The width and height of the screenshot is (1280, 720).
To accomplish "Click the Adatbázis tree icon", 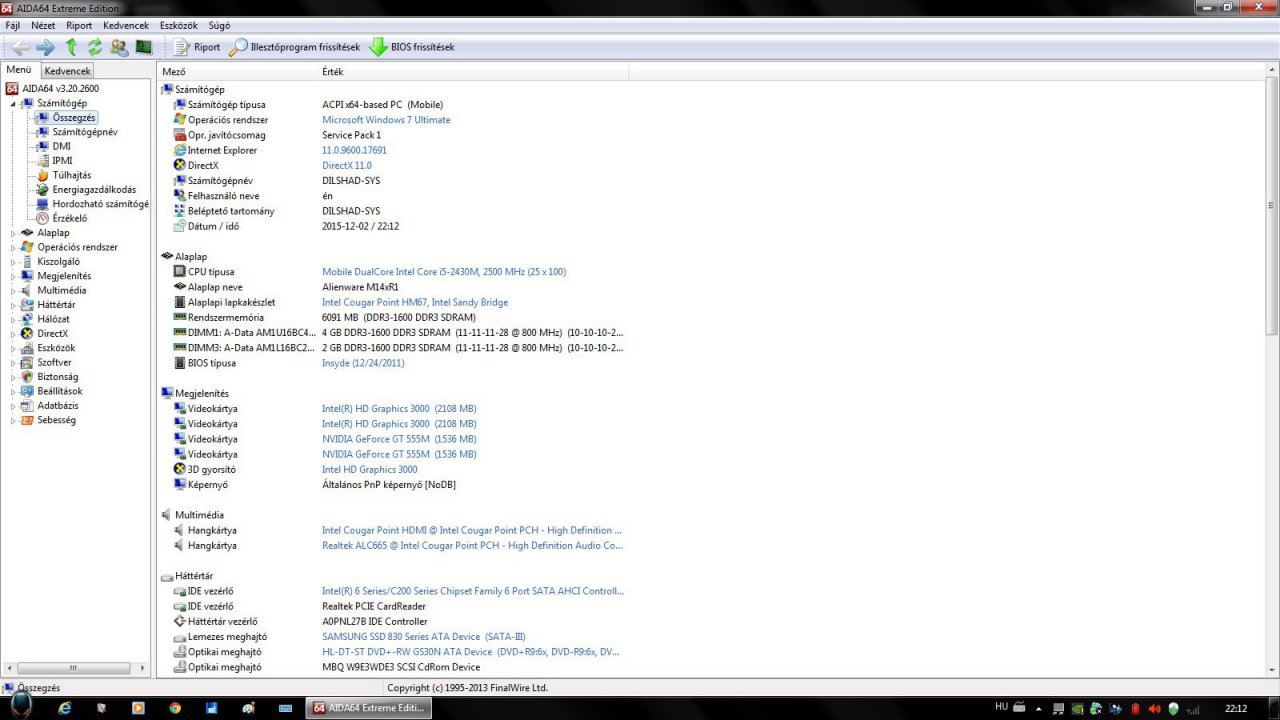I will pos(27,405).
